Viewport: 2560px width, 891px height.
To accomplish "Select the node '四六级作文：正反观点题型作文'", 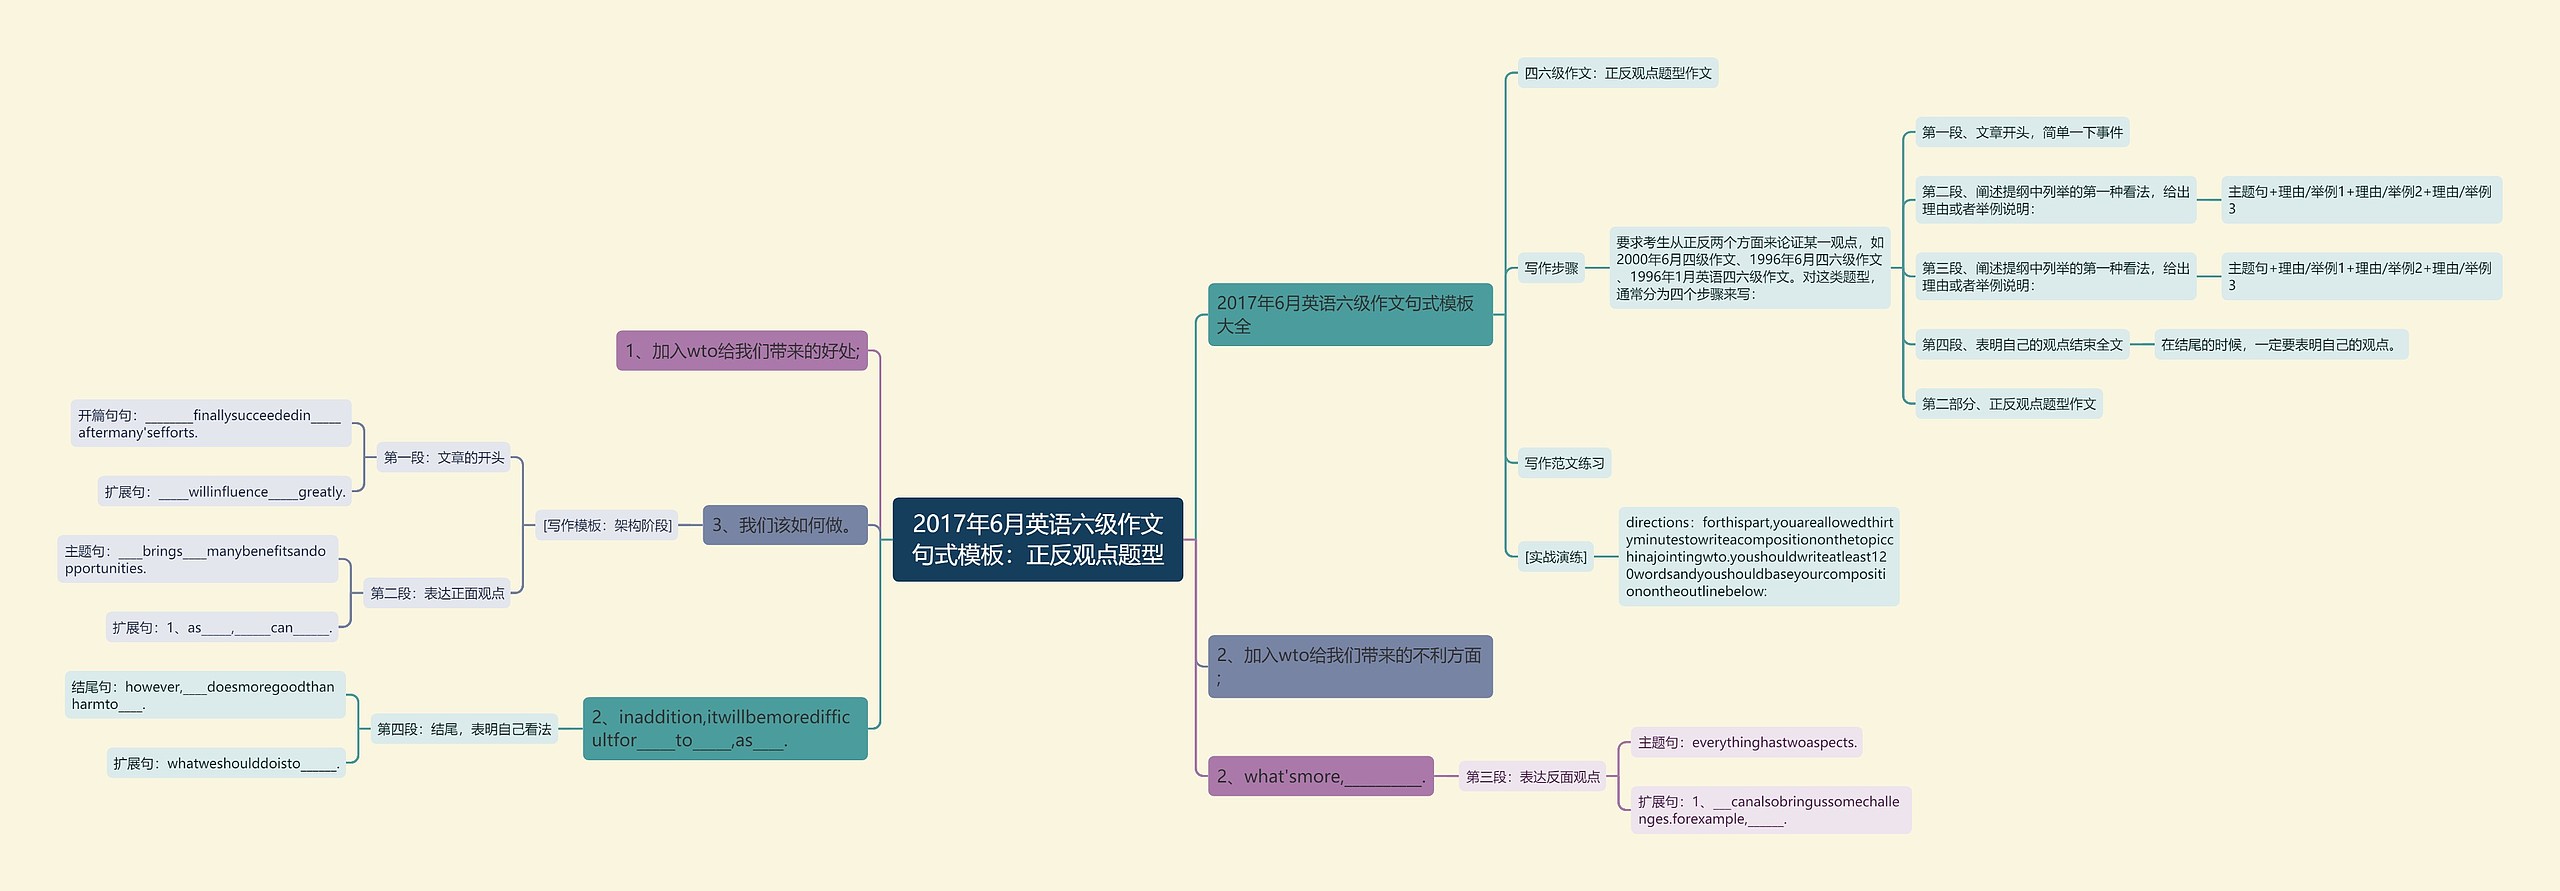I will [1617, 73].
